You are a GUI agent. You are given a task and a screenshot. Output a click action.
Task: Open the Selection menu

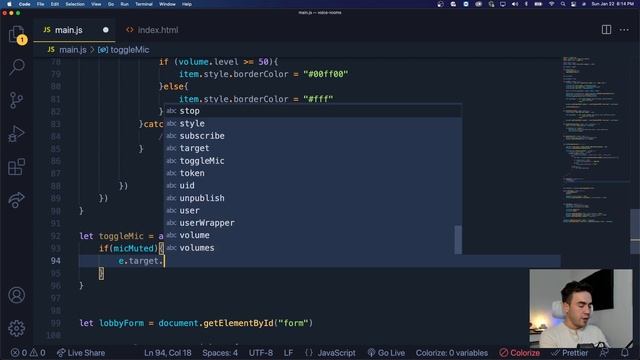pyautogui.click(x=75, y=4)
